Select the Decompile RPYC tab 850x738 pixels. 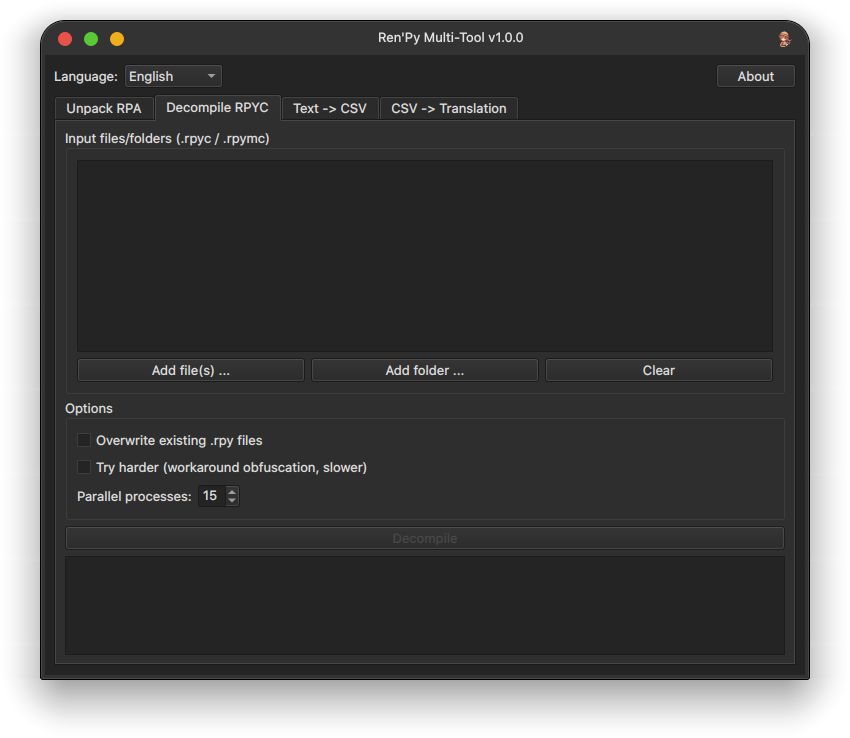coord(217,107)
